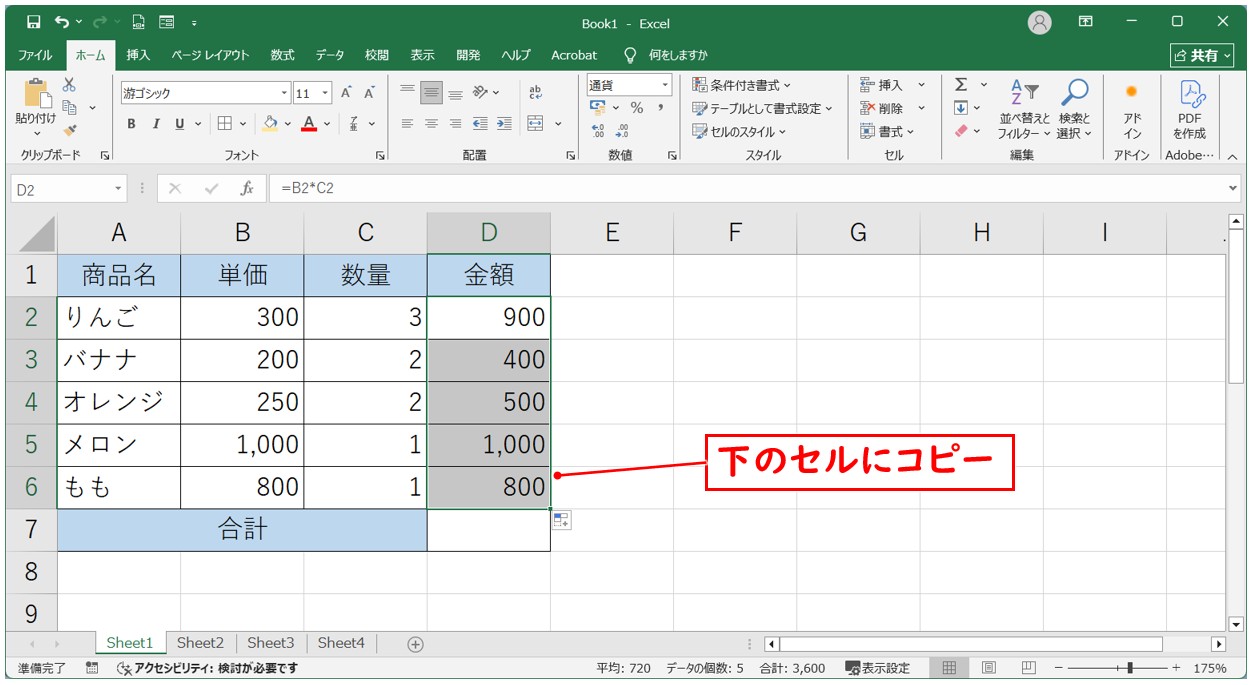
Task: Switch to Sheet2 tab
Action: tap(200, 643)
